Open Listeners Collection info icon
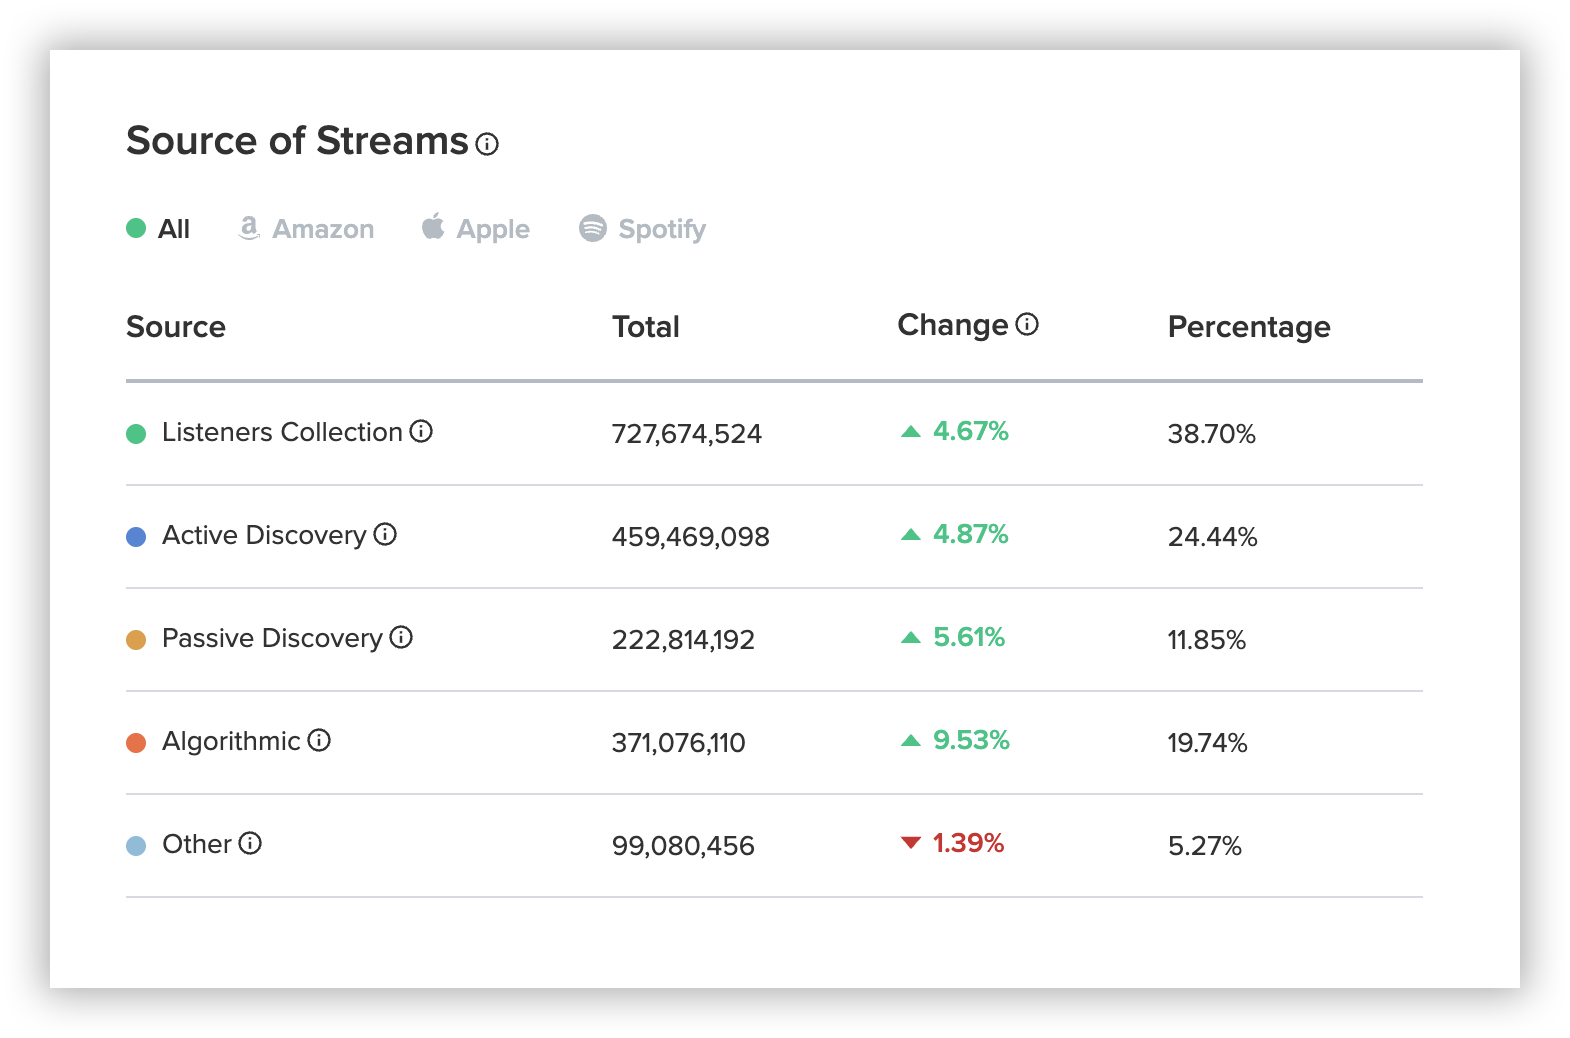Image resolution: width=1570 pixels, height=1038 pixels. coord(421,431)
